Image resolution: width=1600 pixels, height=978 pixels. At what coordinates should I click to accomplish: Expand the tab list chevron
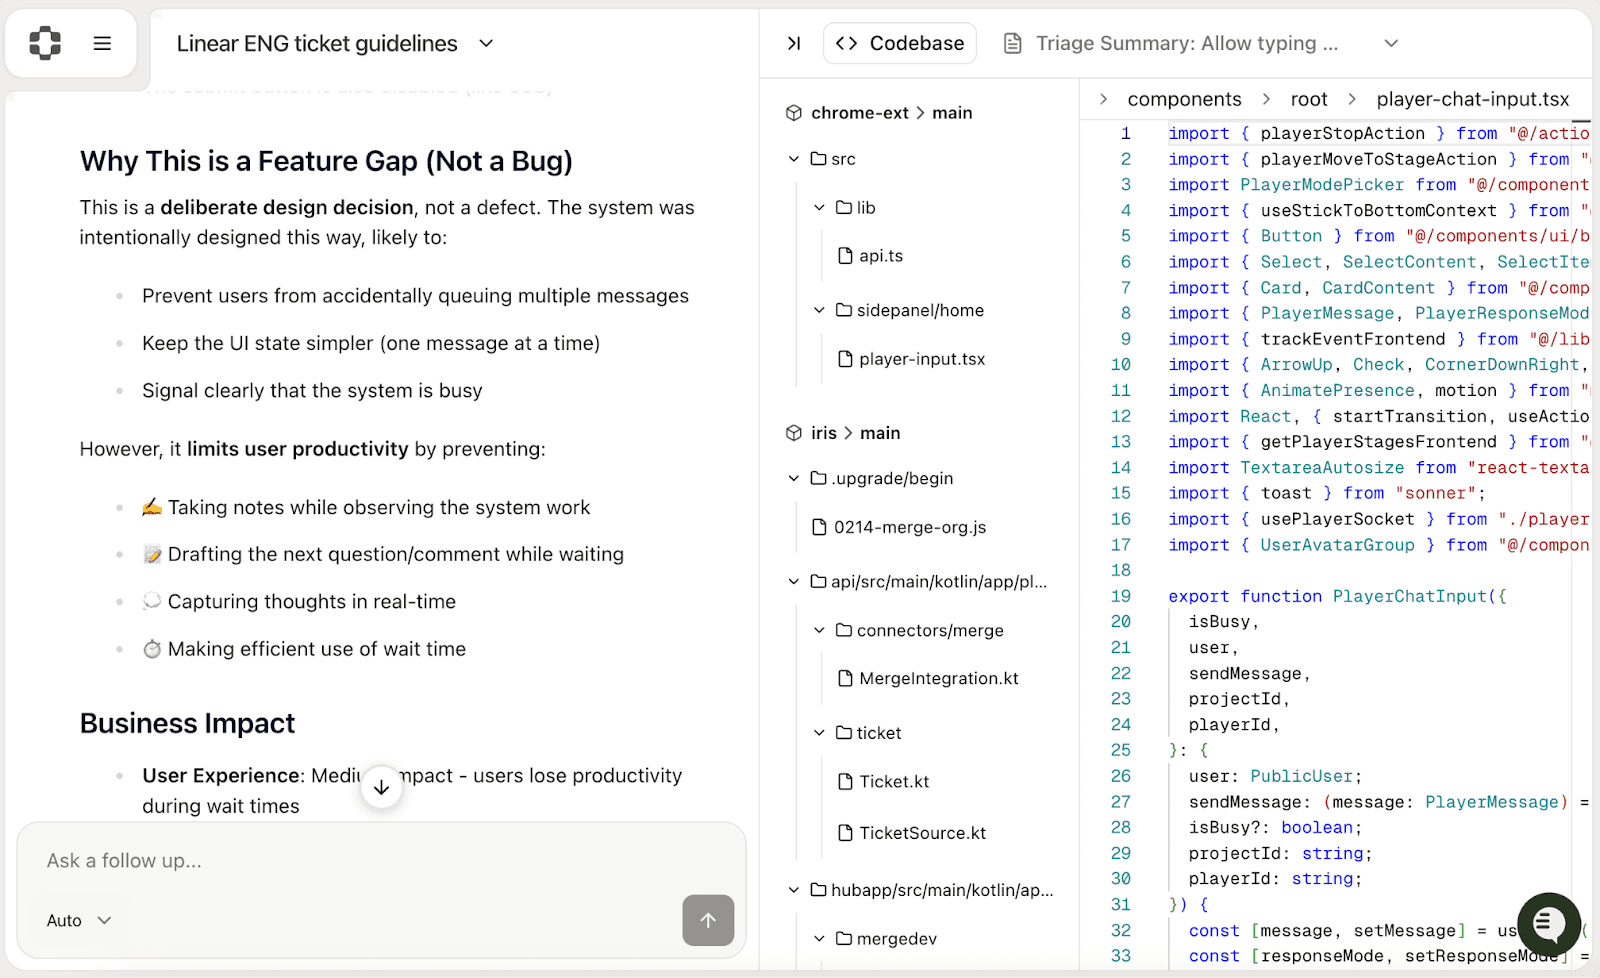[1390, 43]
